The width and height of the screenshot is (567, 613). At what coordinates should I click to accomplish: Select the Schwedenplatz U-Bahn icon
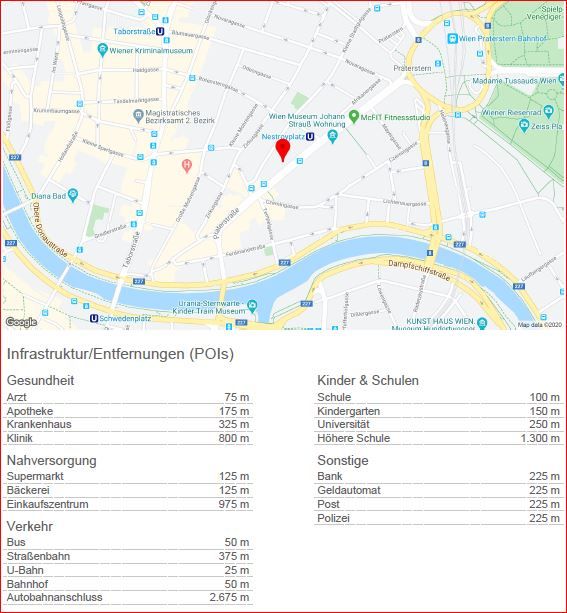[x=94, y=319]
